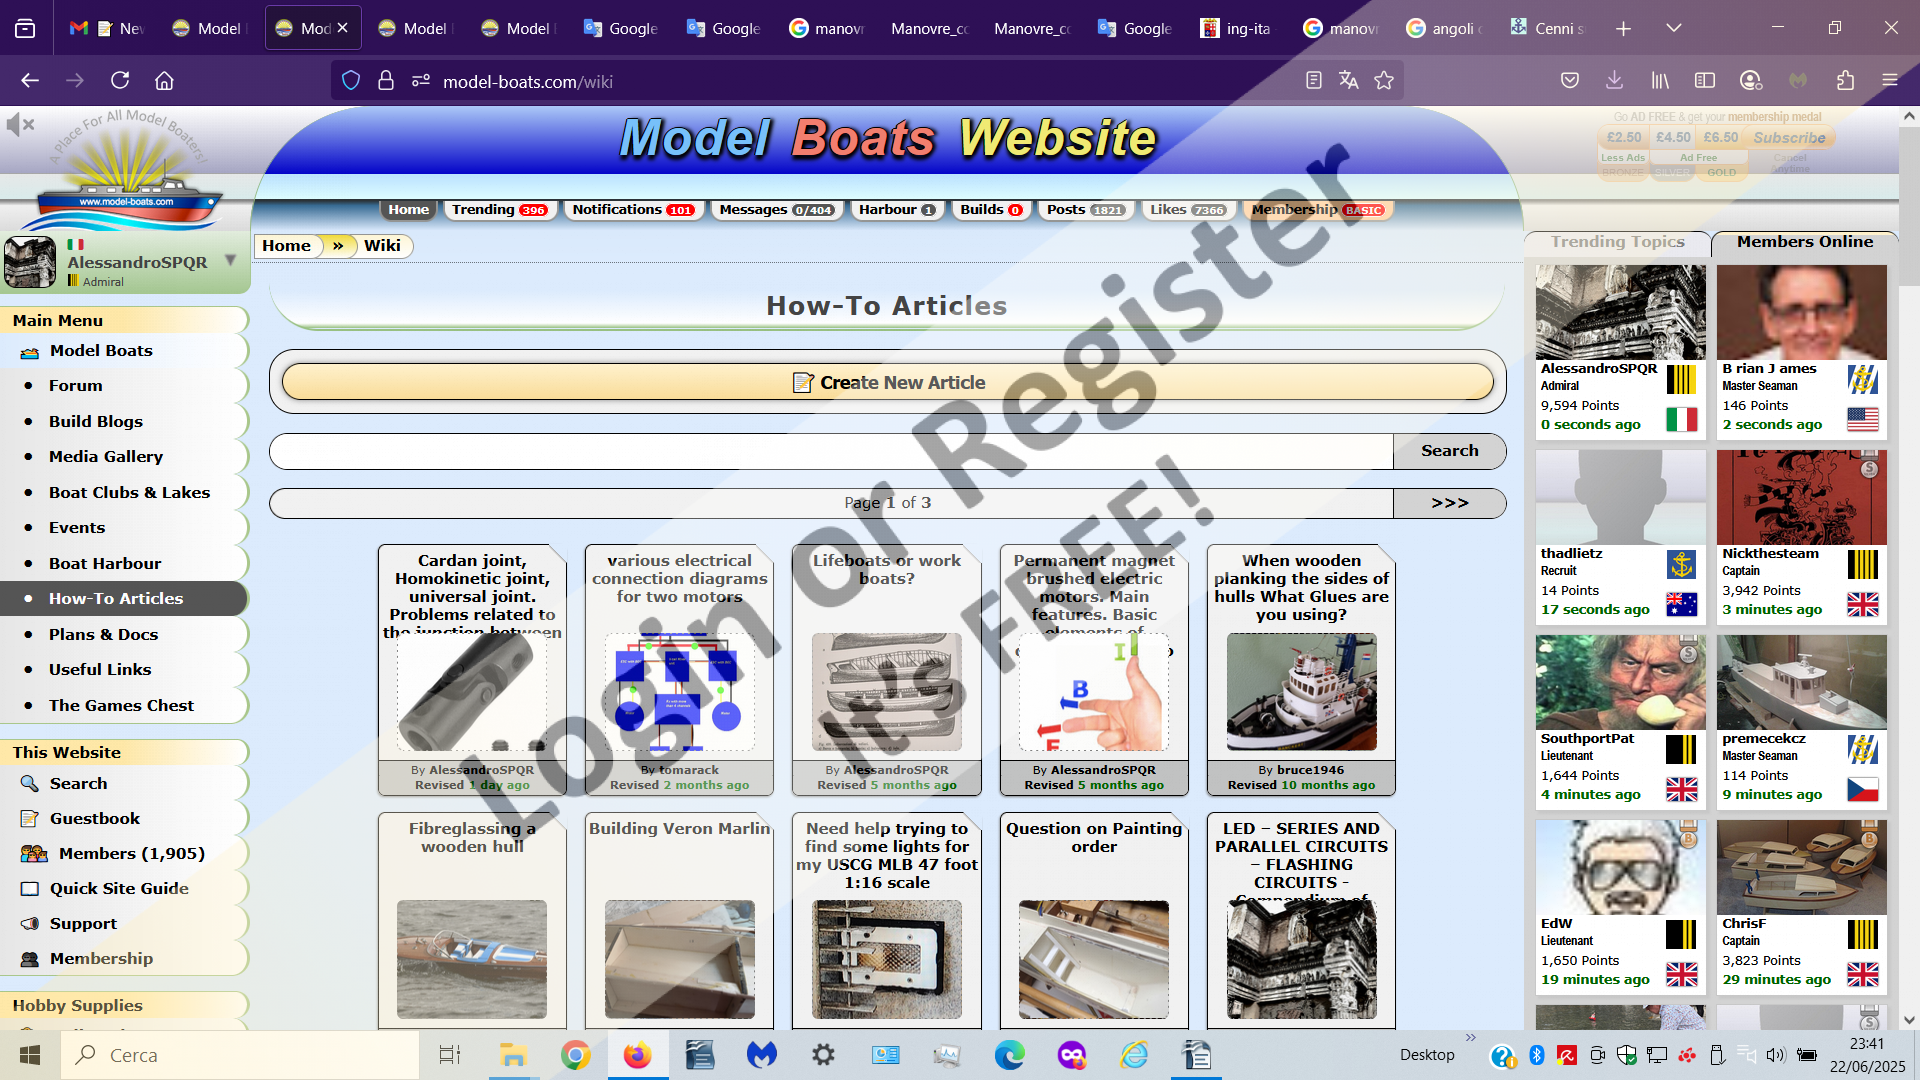Toggle Firefox reader view icon
This screenshot has height=1080, width=1920.
pyautogui.click(x=1314, y=81)
